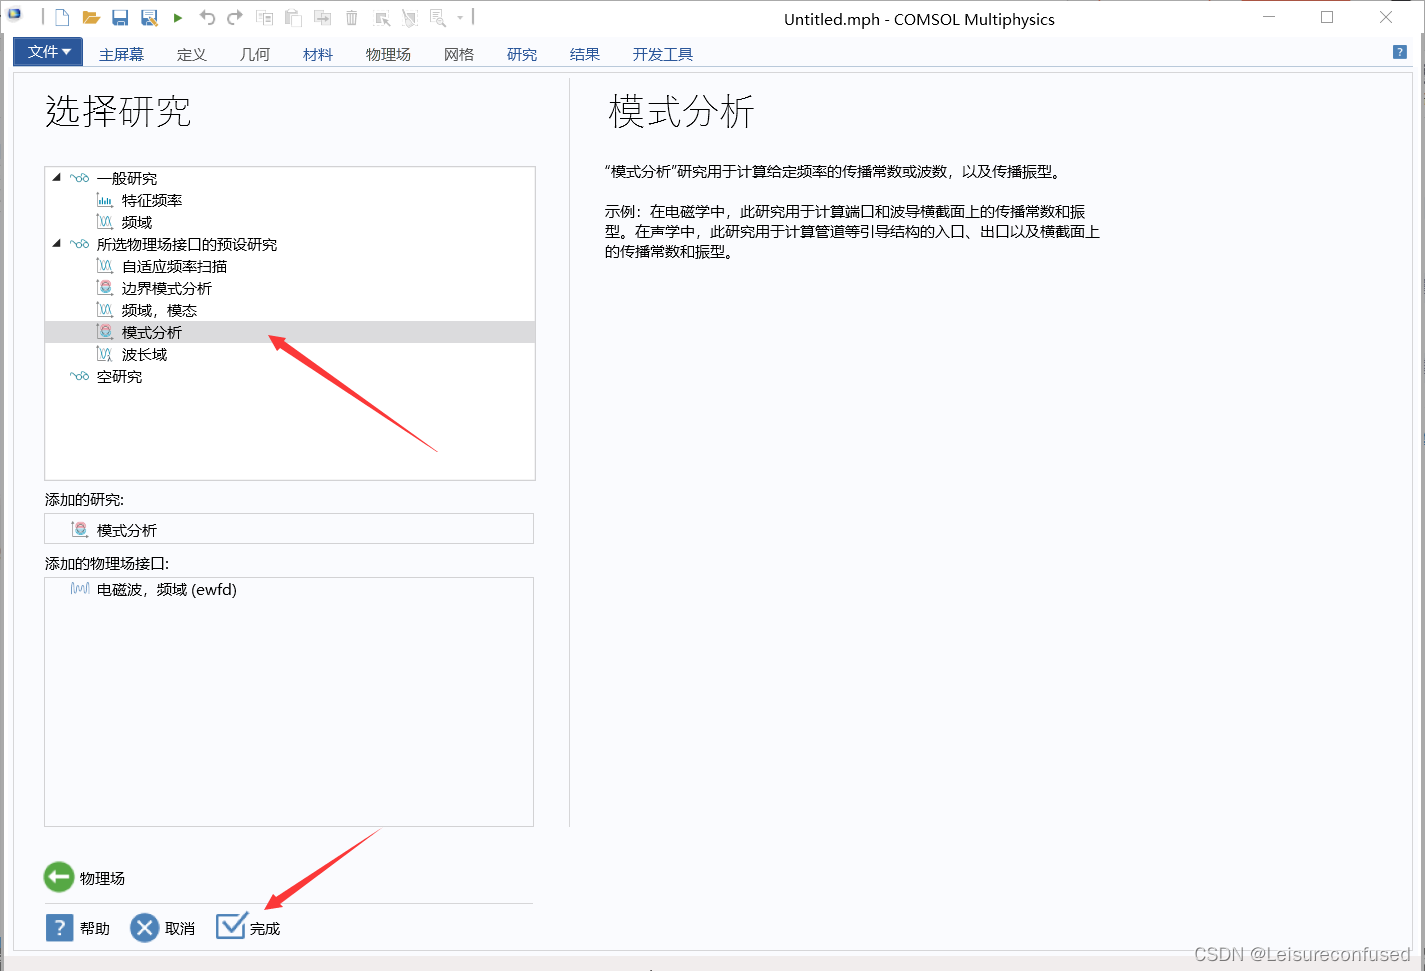Select the 所选物理场接口的预设研究 tree item
The width and height of the screenshot is (1425, 971).
point(187,244)
